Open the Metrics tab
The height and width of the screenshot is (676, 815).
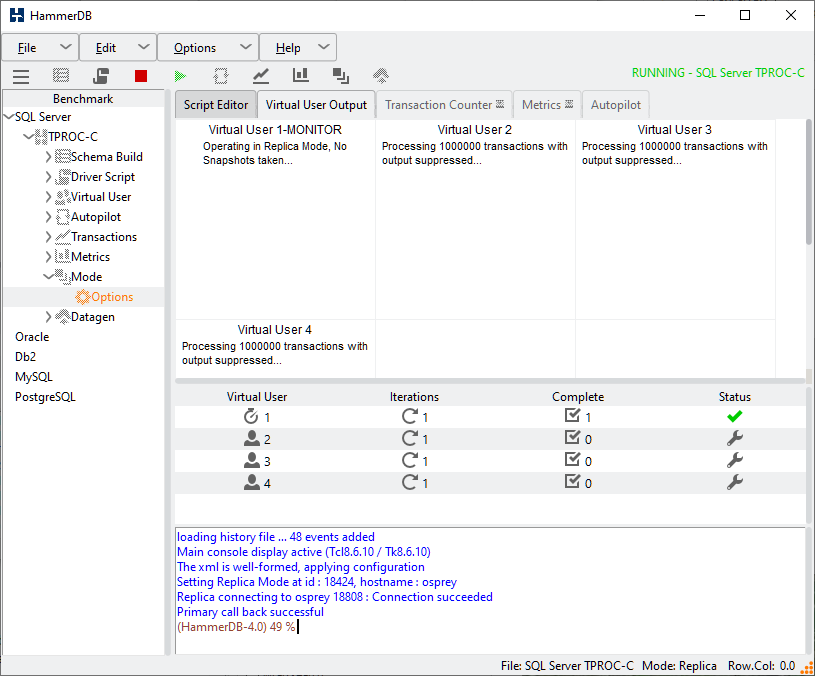click(x=547, y=105)
